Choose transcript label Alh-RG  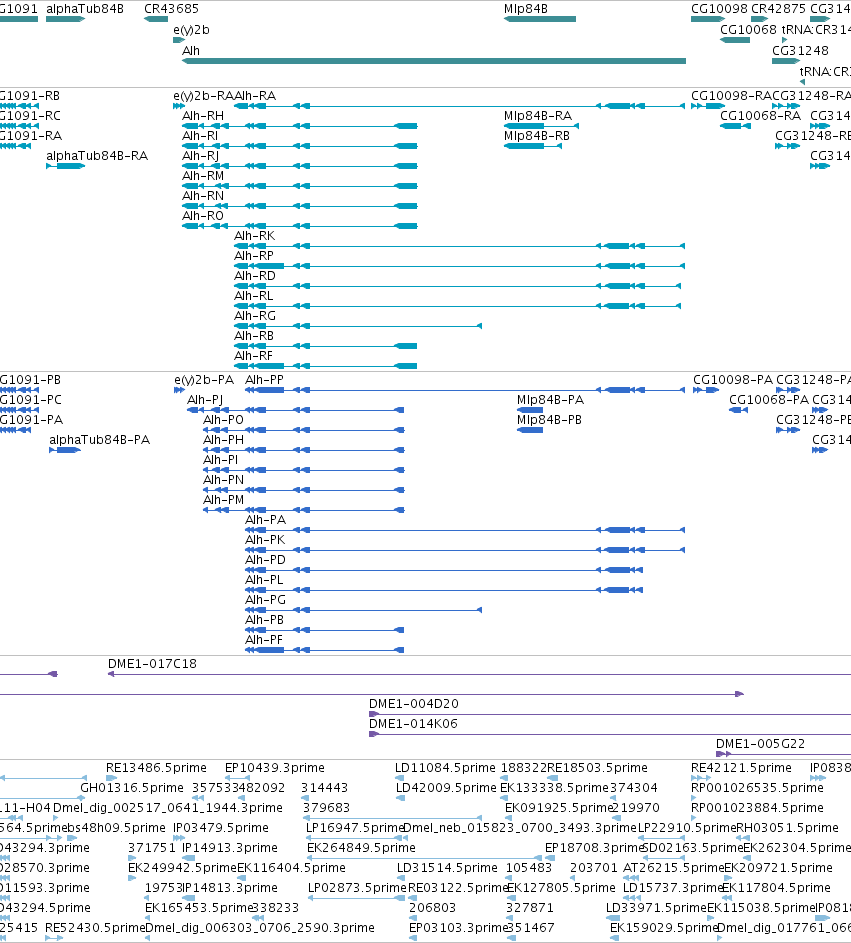click(255, 316)
